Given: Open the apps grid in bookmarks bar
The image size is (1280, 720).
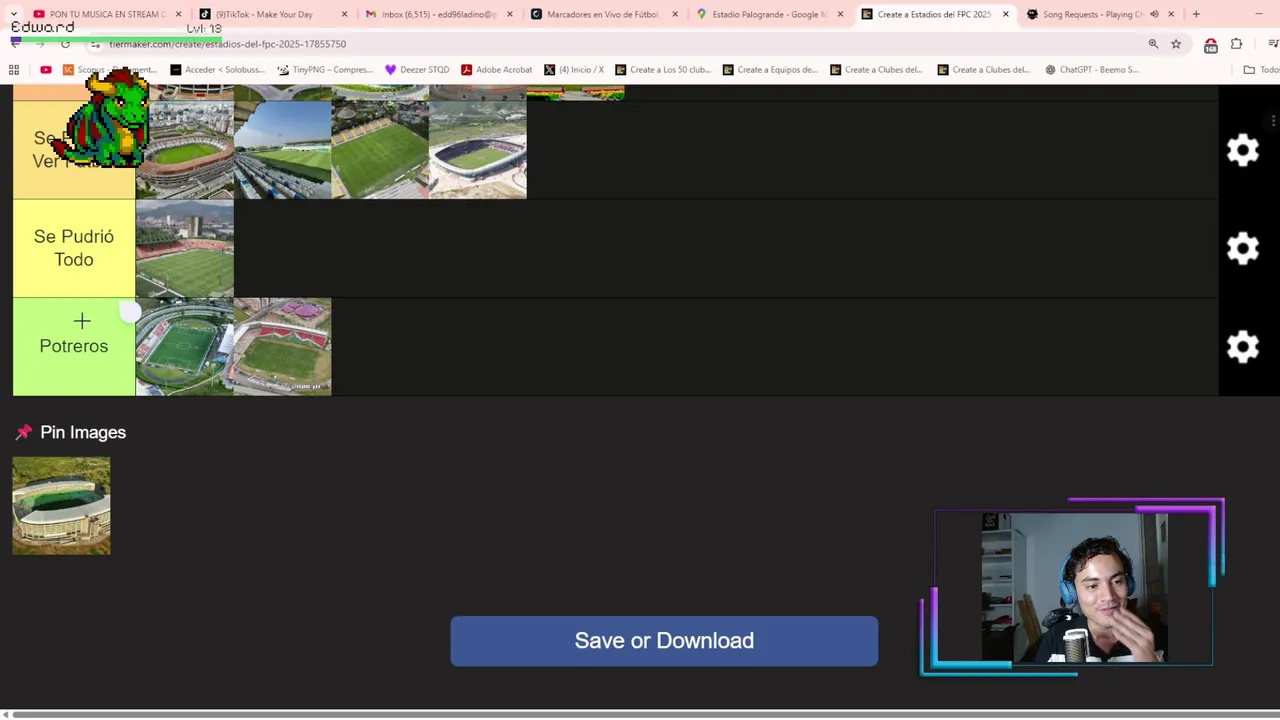Looking at the screenshot, I should (14, 70).
